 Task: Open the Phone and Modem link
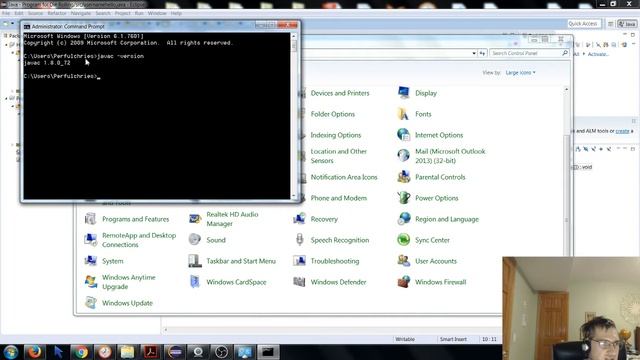339,198
